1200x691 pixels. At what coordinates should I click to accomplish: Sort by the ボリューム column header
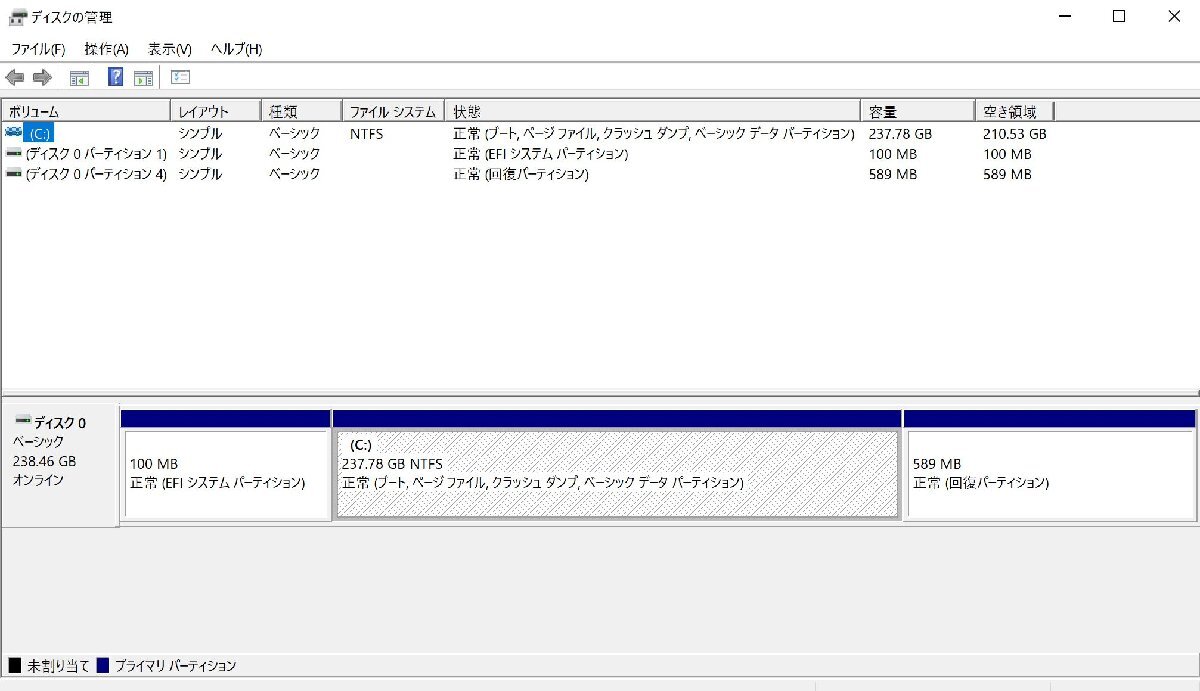[x=86, y=111]
